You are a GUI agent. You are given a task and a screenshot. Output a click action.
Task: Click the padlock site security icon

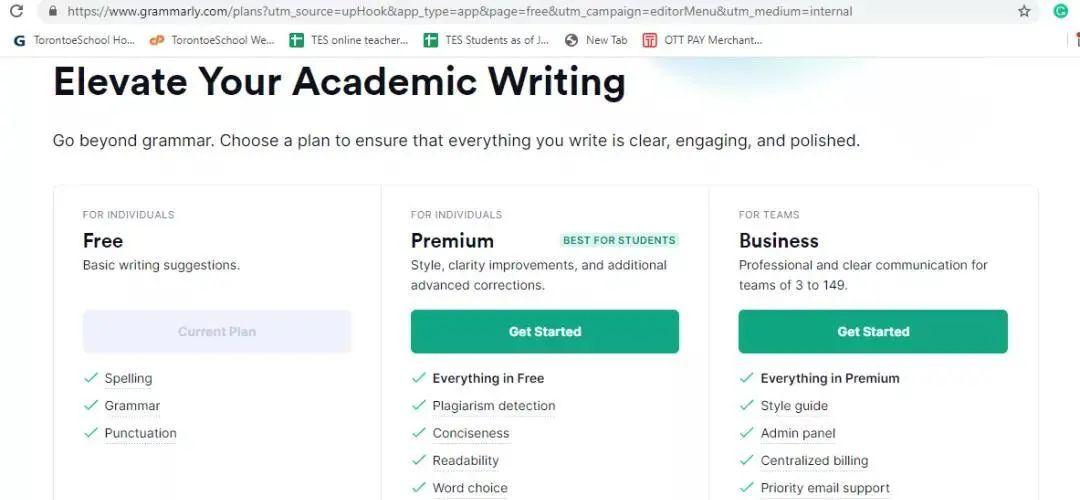click(x=54, y=11)
